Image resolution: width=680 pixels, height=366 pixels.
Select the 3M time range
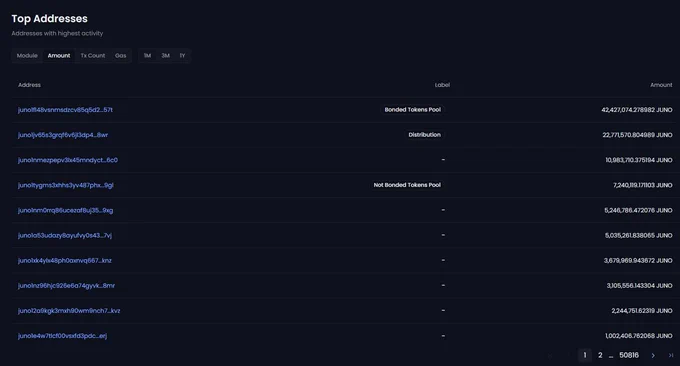[166, 56]
